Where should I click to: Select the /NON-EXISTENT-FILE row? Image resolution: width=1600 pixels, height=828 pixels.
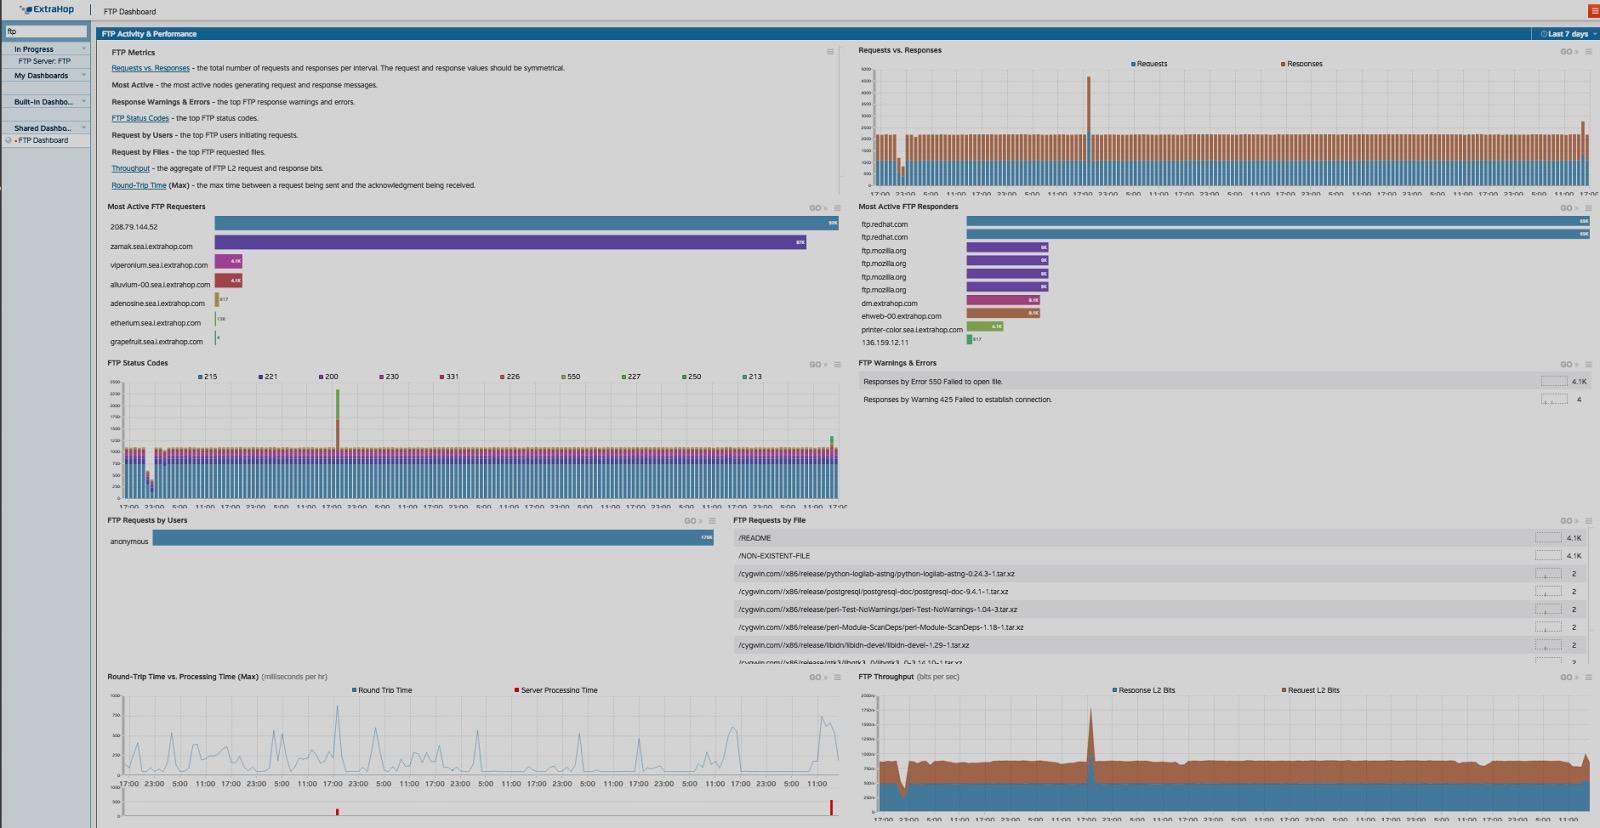[1161, 556]
